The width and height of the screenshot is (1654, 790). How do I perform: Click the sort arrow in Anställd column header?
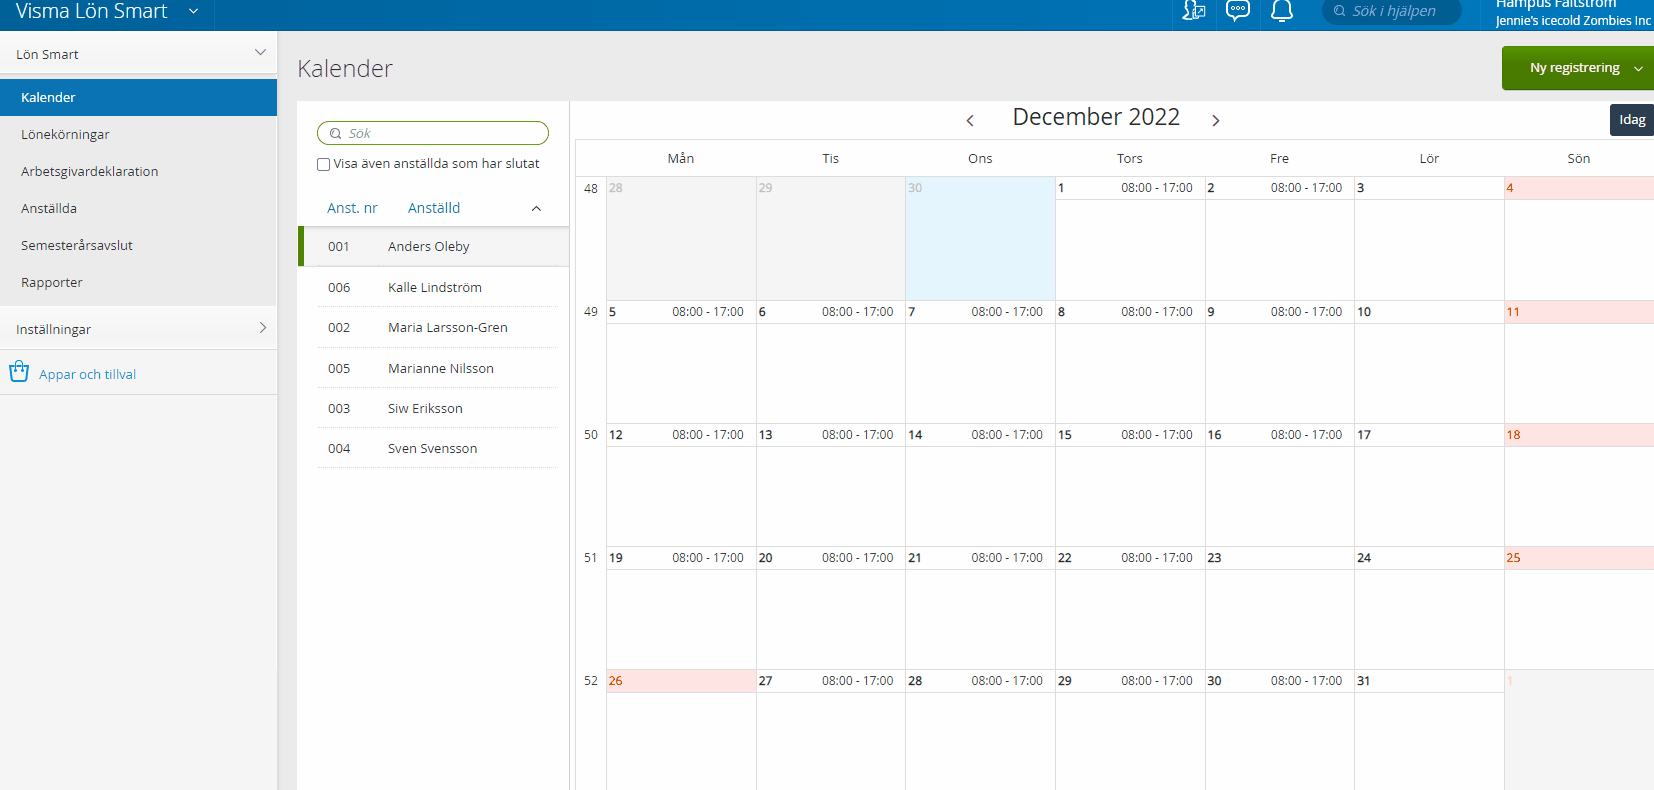click(536, 208)
